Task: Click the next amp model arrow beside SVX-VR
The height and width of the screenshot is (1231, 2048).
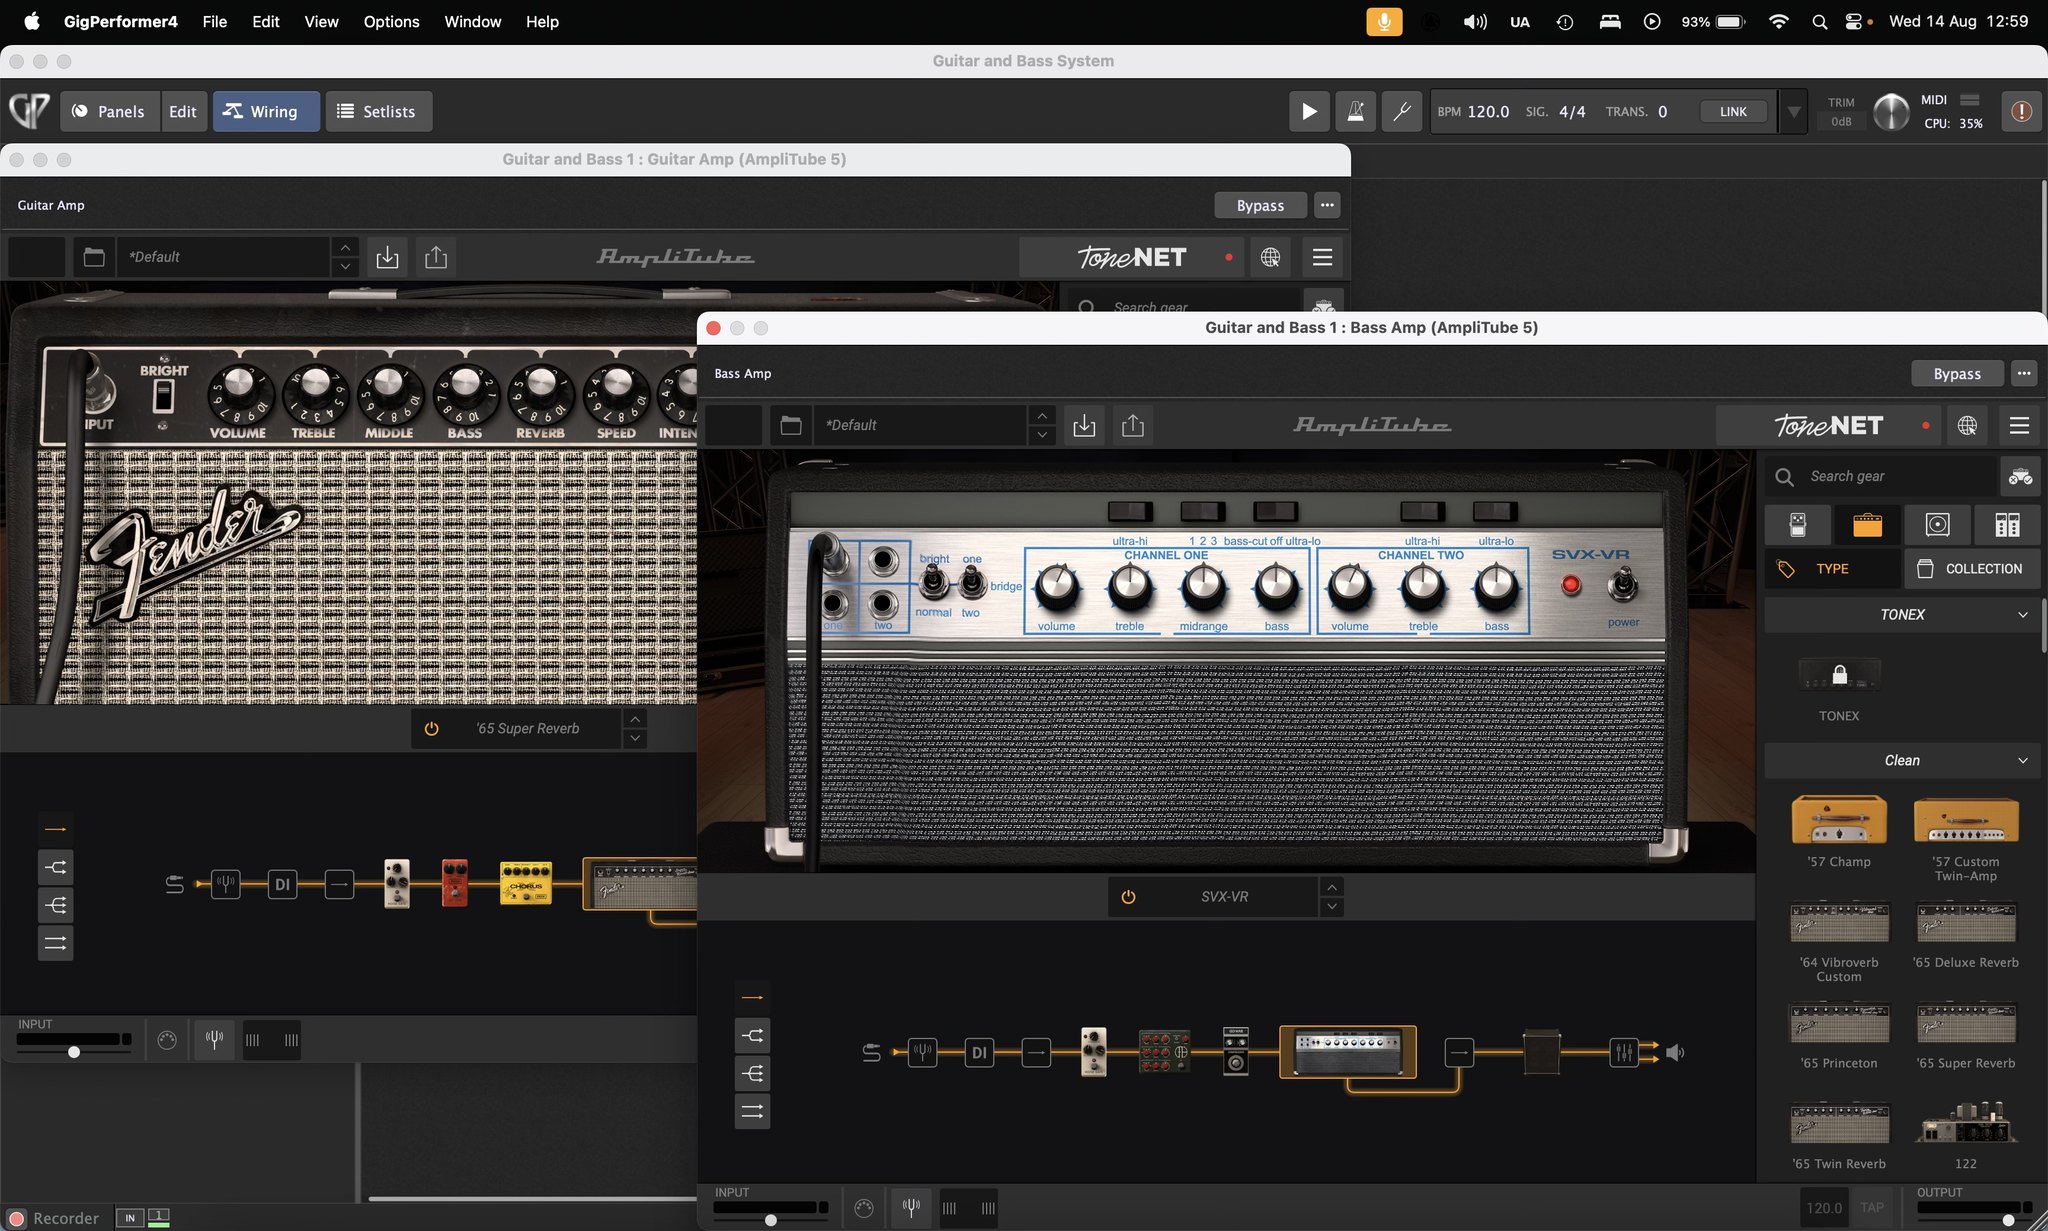Action: 1331,907
